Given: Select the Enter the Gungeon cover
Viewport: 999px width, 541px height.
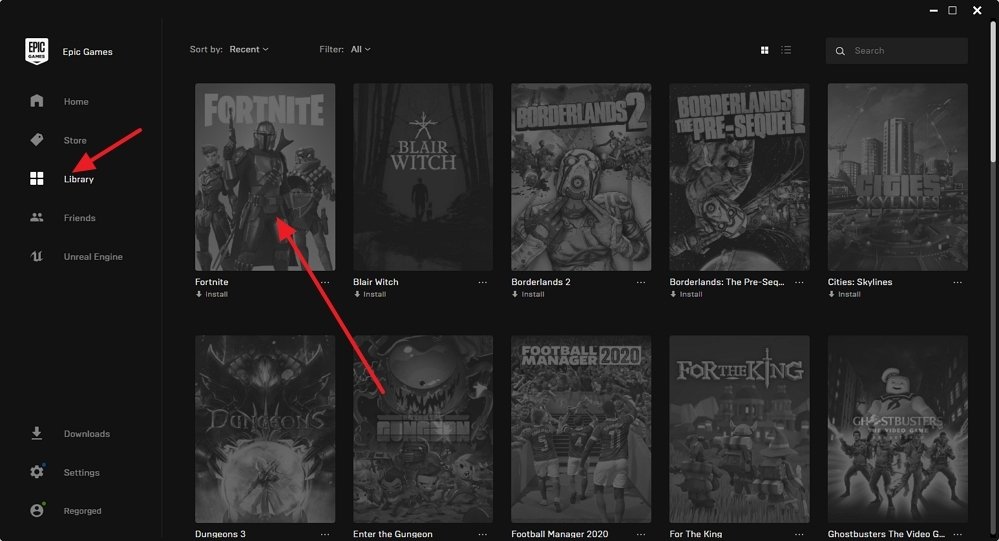Looking at the screenshot, I should tap(423, 429).
